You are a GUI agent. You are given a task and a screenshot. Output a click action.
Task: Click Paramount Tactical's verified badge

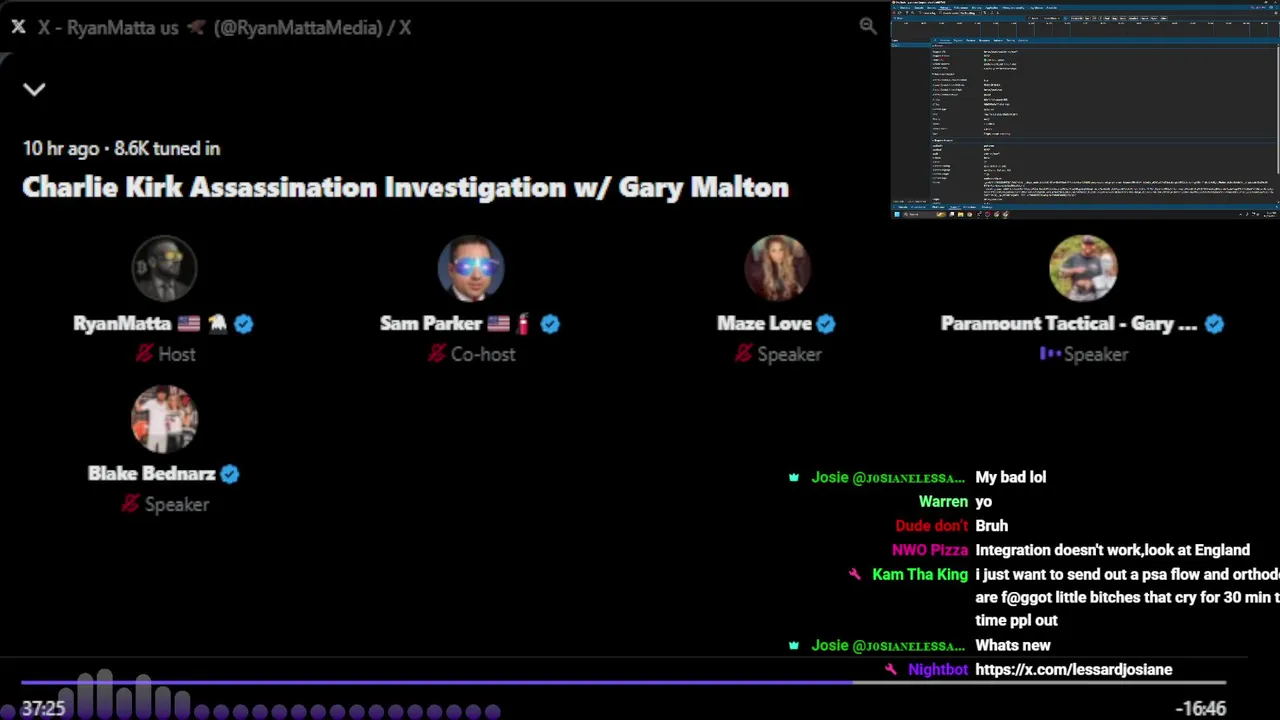pyautogui.click(x=1214, y=323)
